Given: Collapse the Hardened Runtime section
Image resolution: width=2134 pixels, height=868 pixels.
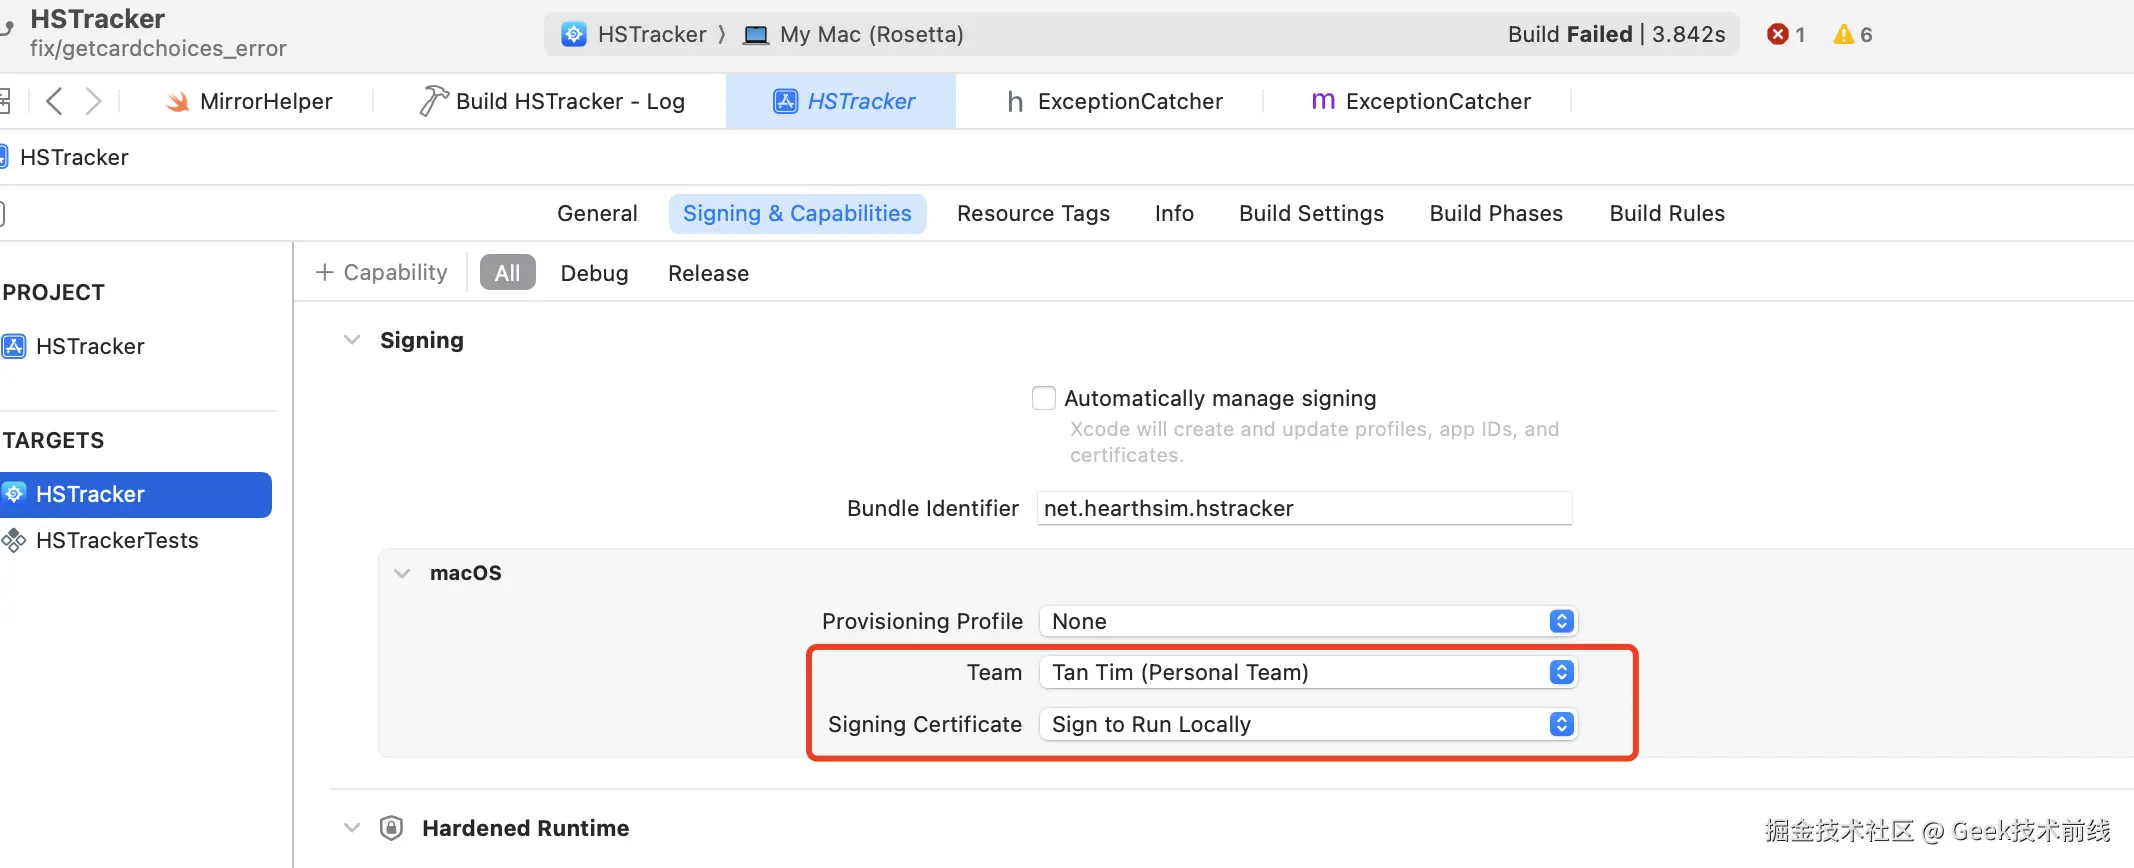Looking at the screenshot, I should pos(352,828).
